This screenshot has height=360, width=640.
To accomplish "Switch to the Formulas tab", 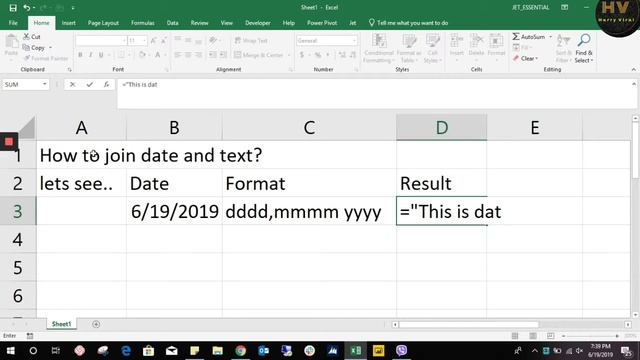I will tap(143, 23).
